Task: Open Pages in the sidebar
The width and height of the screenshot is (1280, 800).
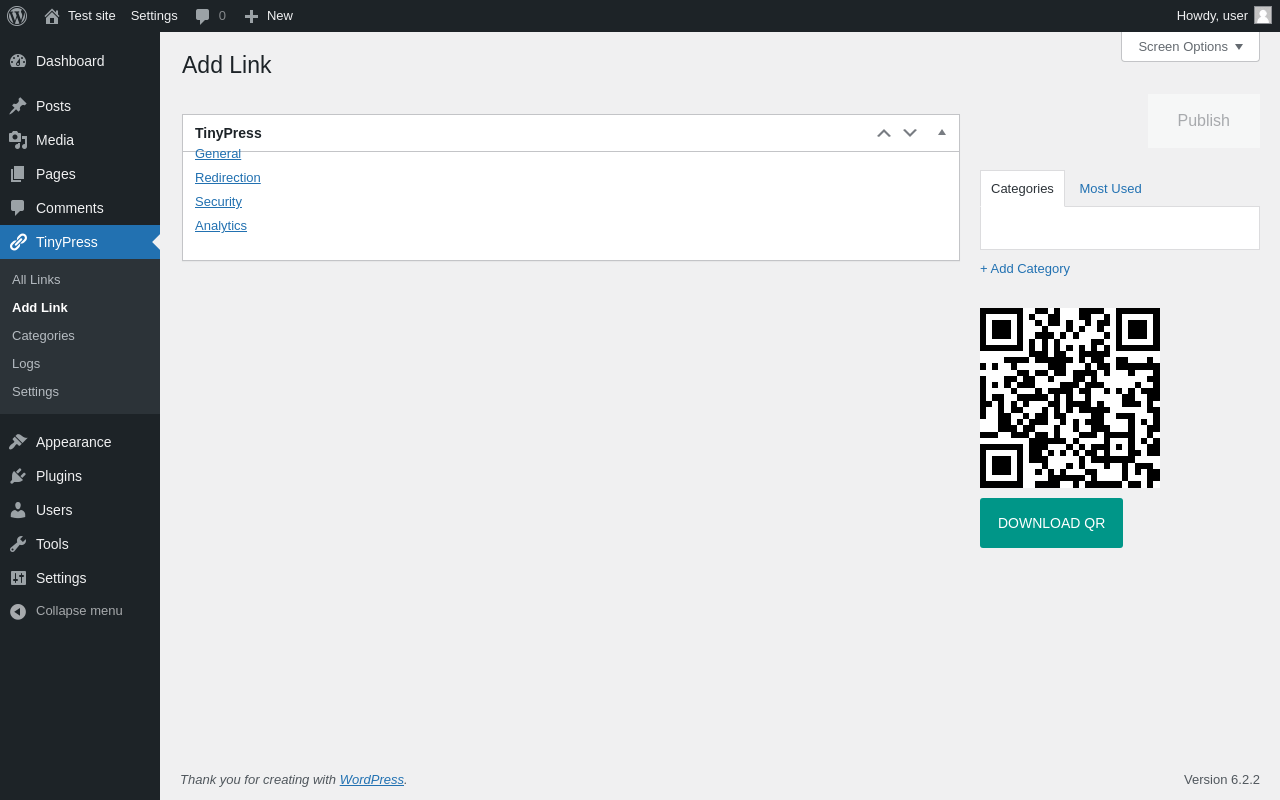Action: [x=80, y=174]
